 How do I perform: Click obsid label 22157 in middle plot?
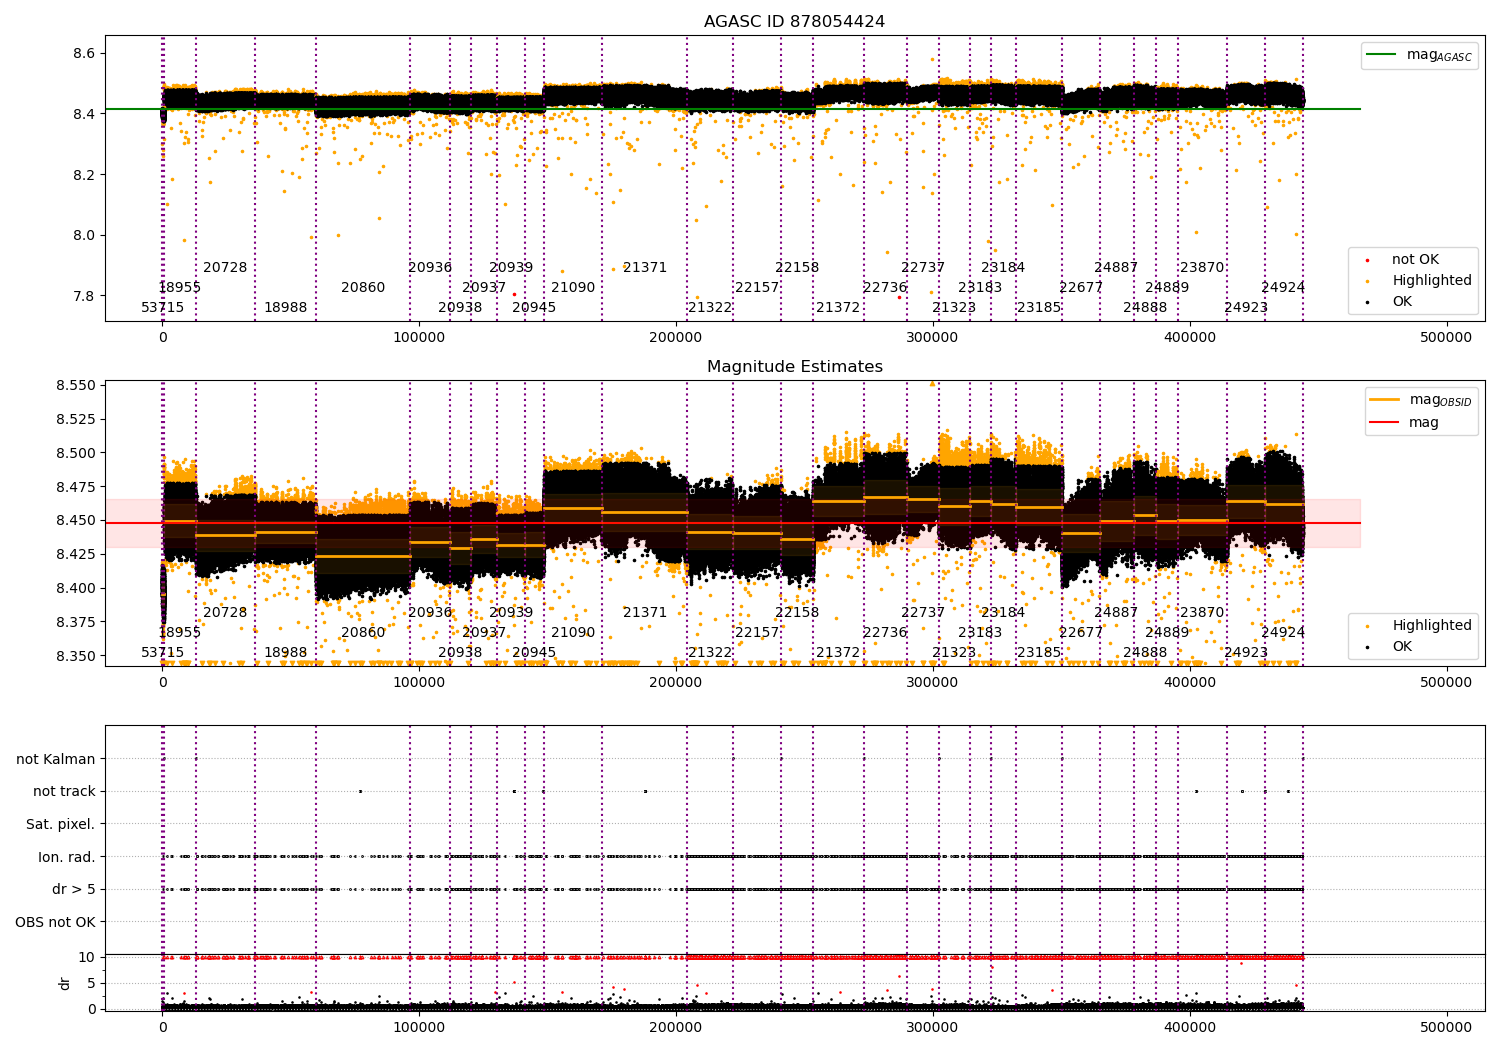point(757,633)
